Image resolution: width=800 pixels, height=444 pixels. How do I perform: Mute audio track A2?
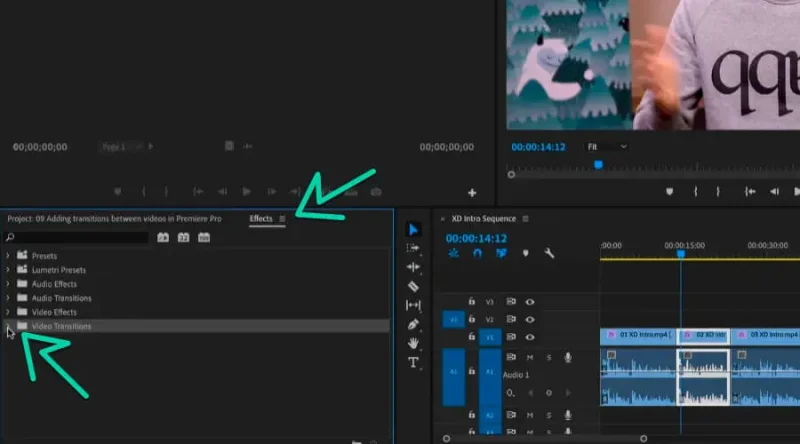[530, 415]
